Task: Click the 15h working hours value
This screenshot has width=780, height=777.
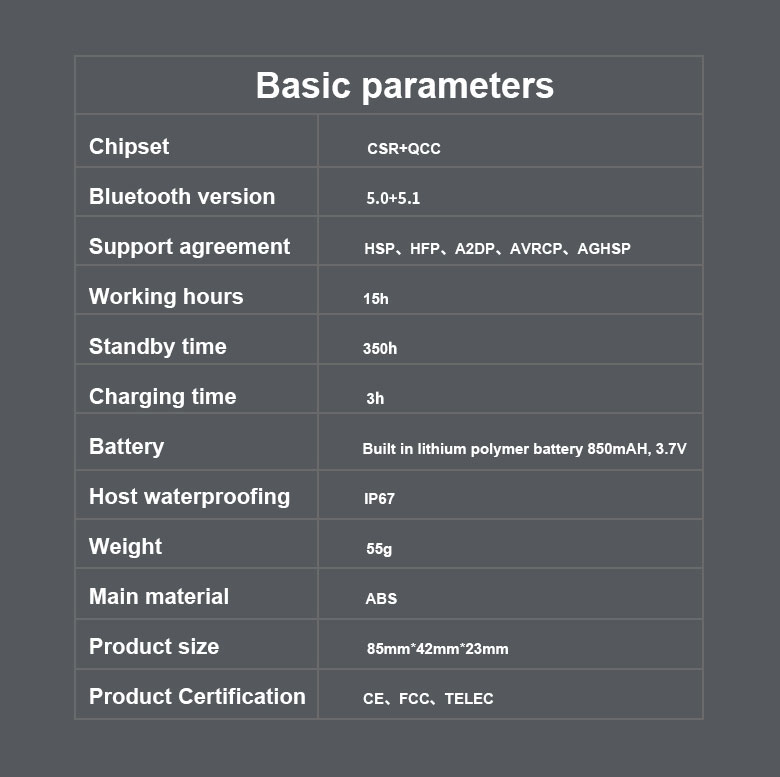Action: click(x=376, y=299)
